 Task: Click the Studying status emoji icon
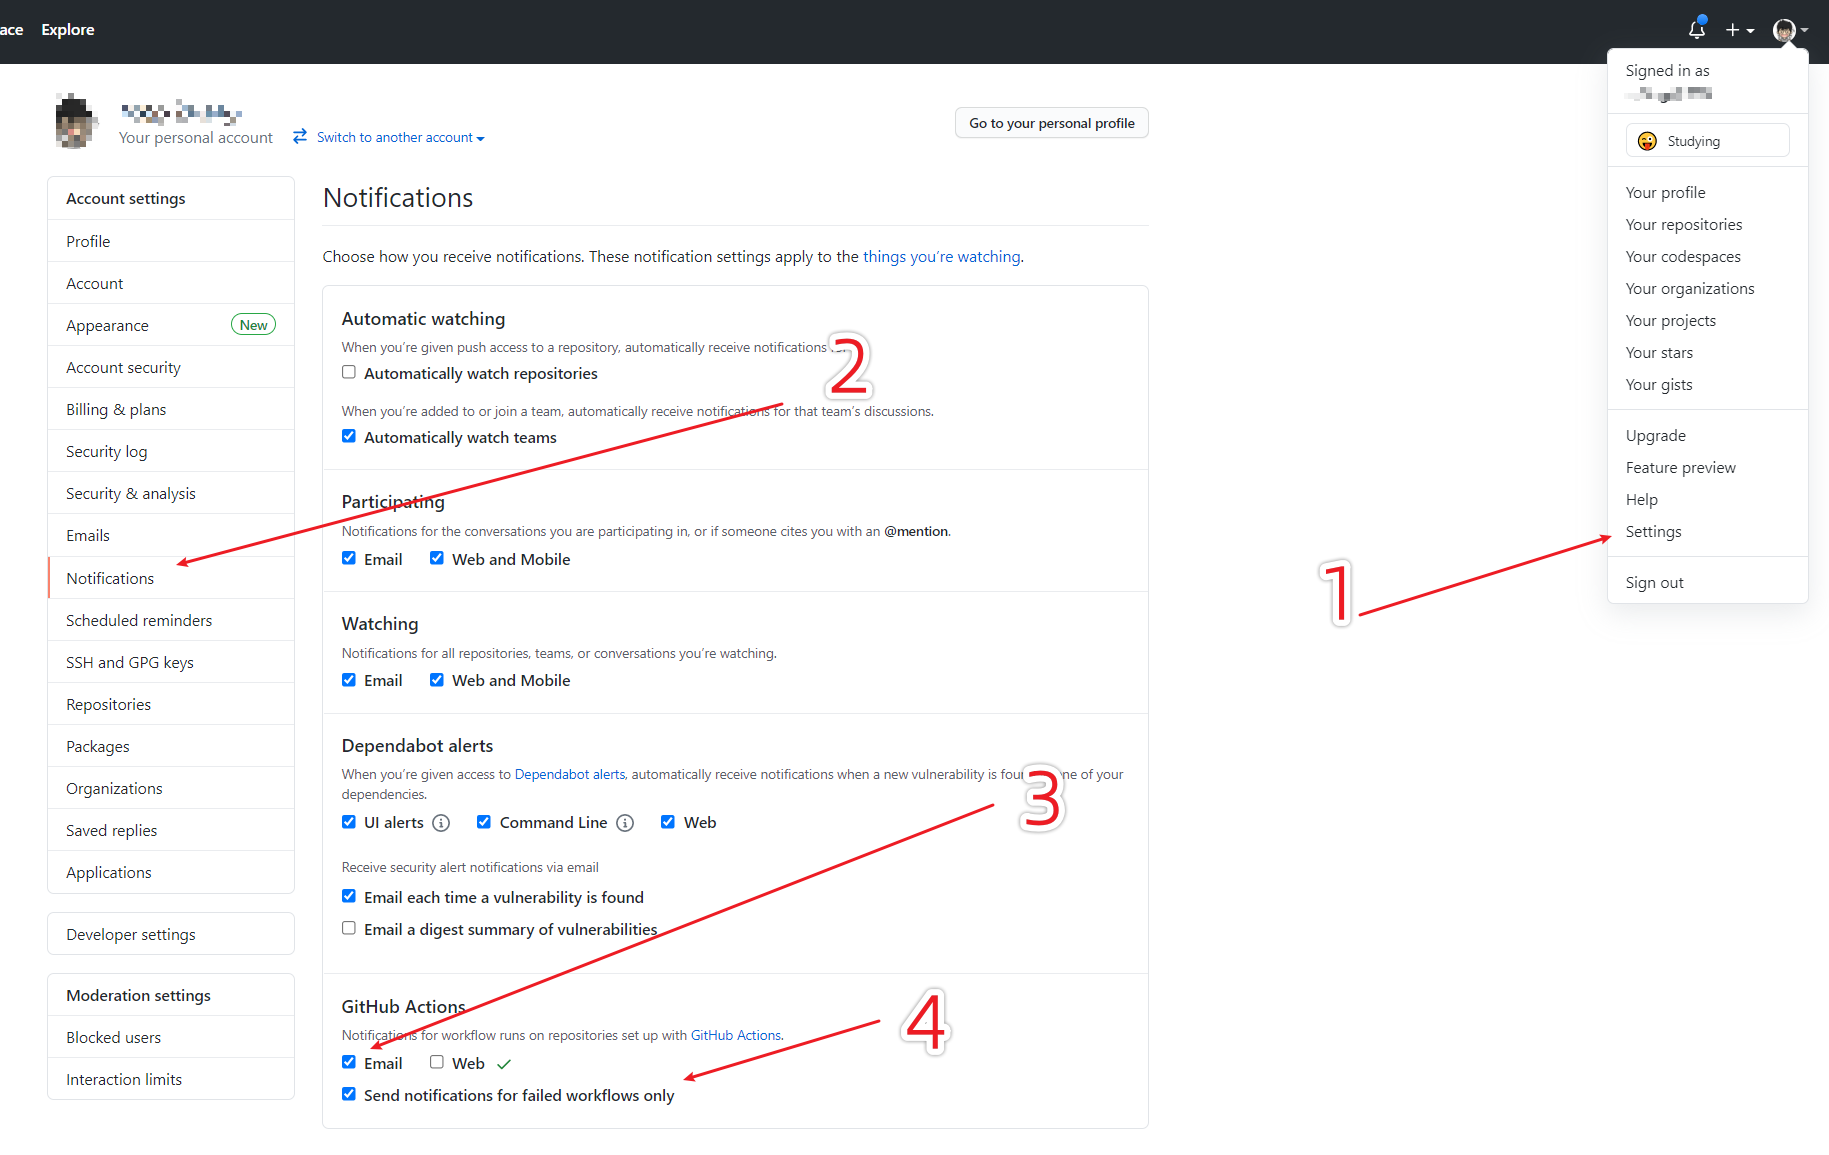point(1647,141)
